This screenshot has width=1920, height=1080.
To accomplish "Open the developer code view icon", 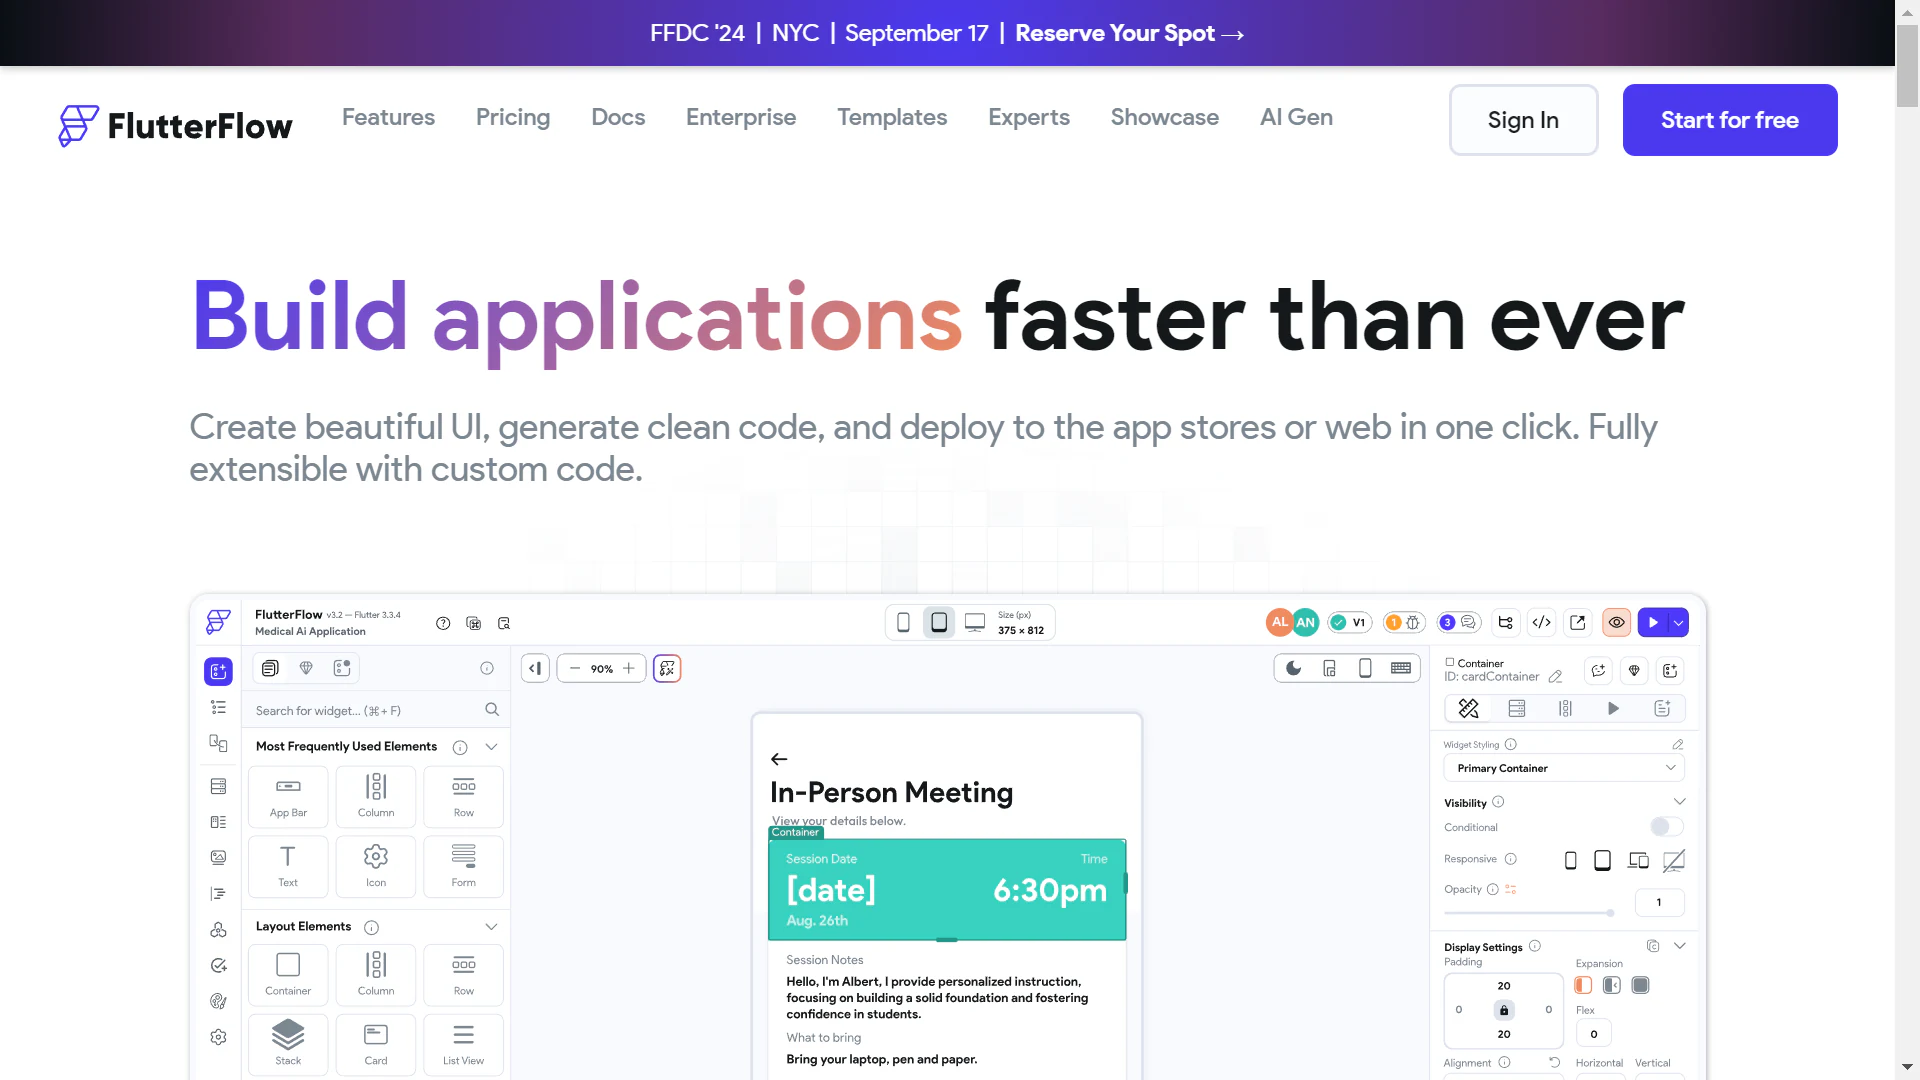I will point(1542,622).
